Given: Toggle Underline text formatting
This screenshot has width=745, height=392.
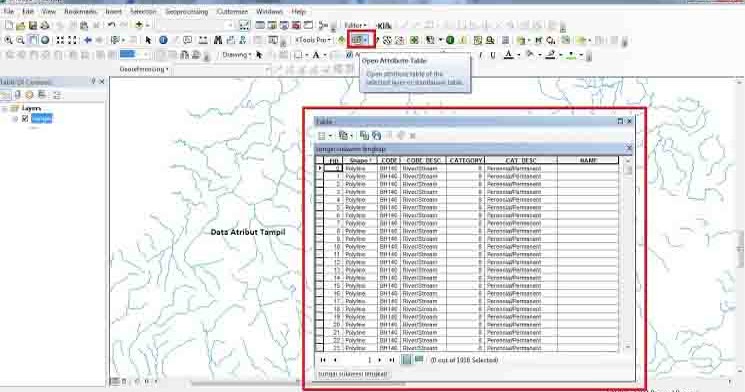Looking at the screenshot, I should [x=493, y=55].
